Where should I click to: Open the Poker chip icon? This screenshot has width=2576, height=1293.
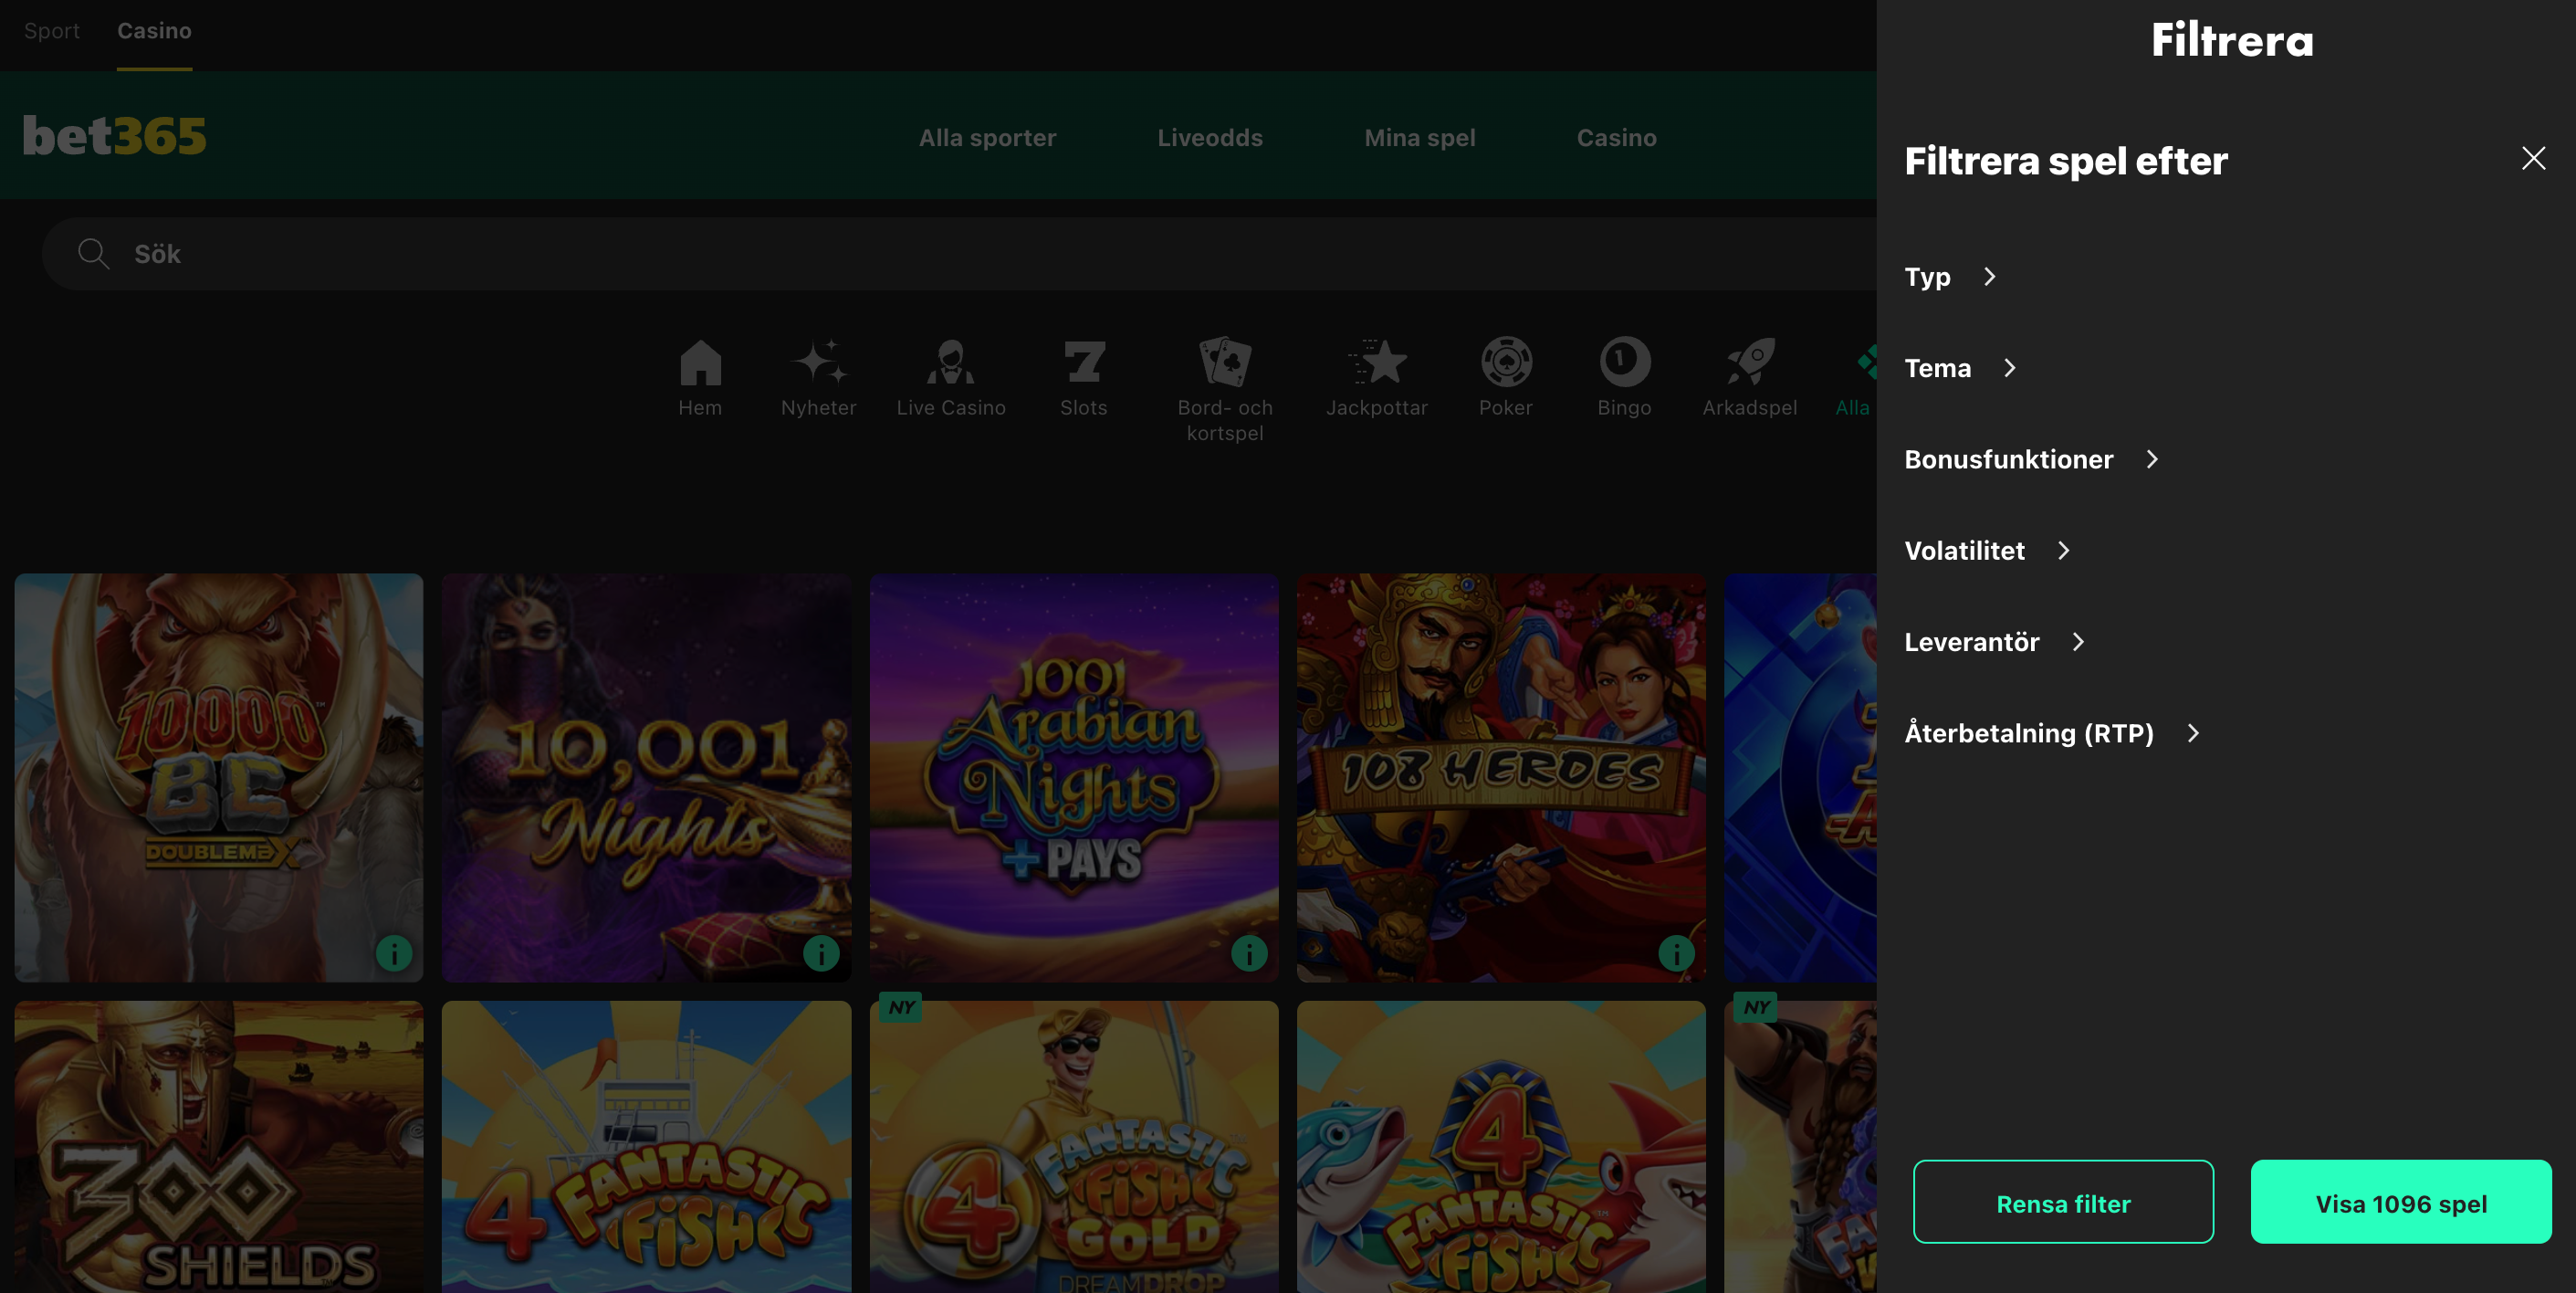(x=1506, y=362)
